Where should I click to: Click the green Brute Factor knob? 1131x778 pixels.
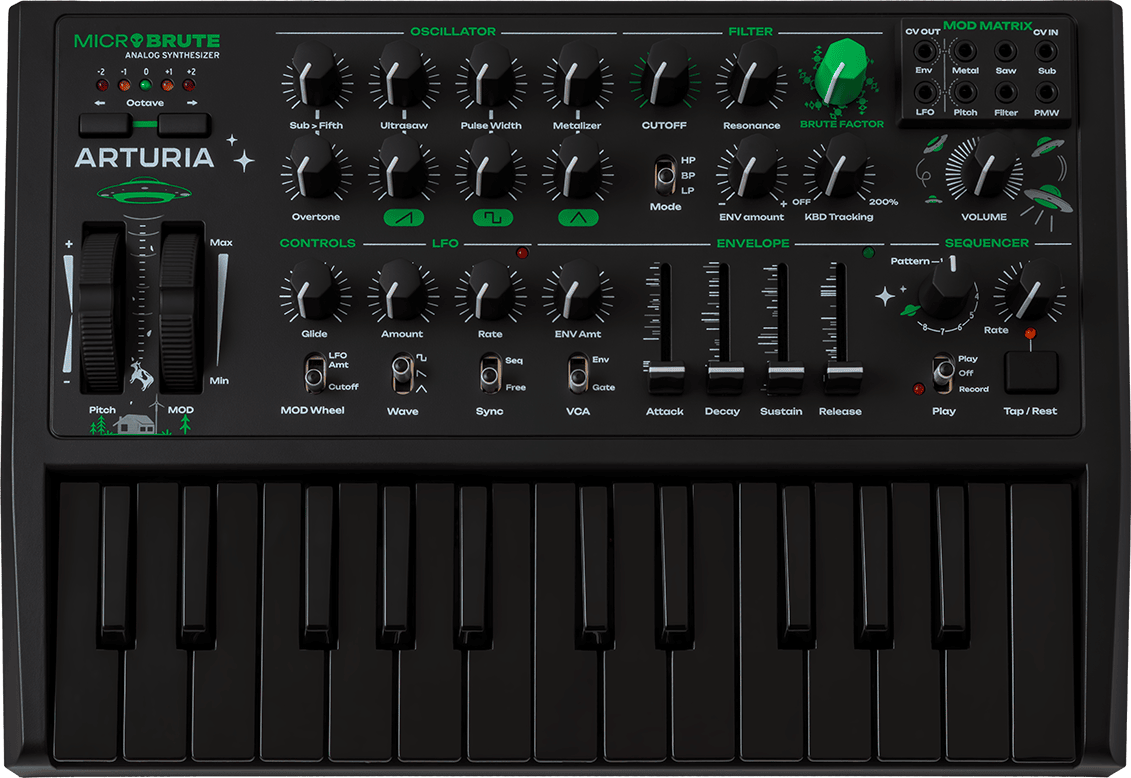[x=840, y=72]
